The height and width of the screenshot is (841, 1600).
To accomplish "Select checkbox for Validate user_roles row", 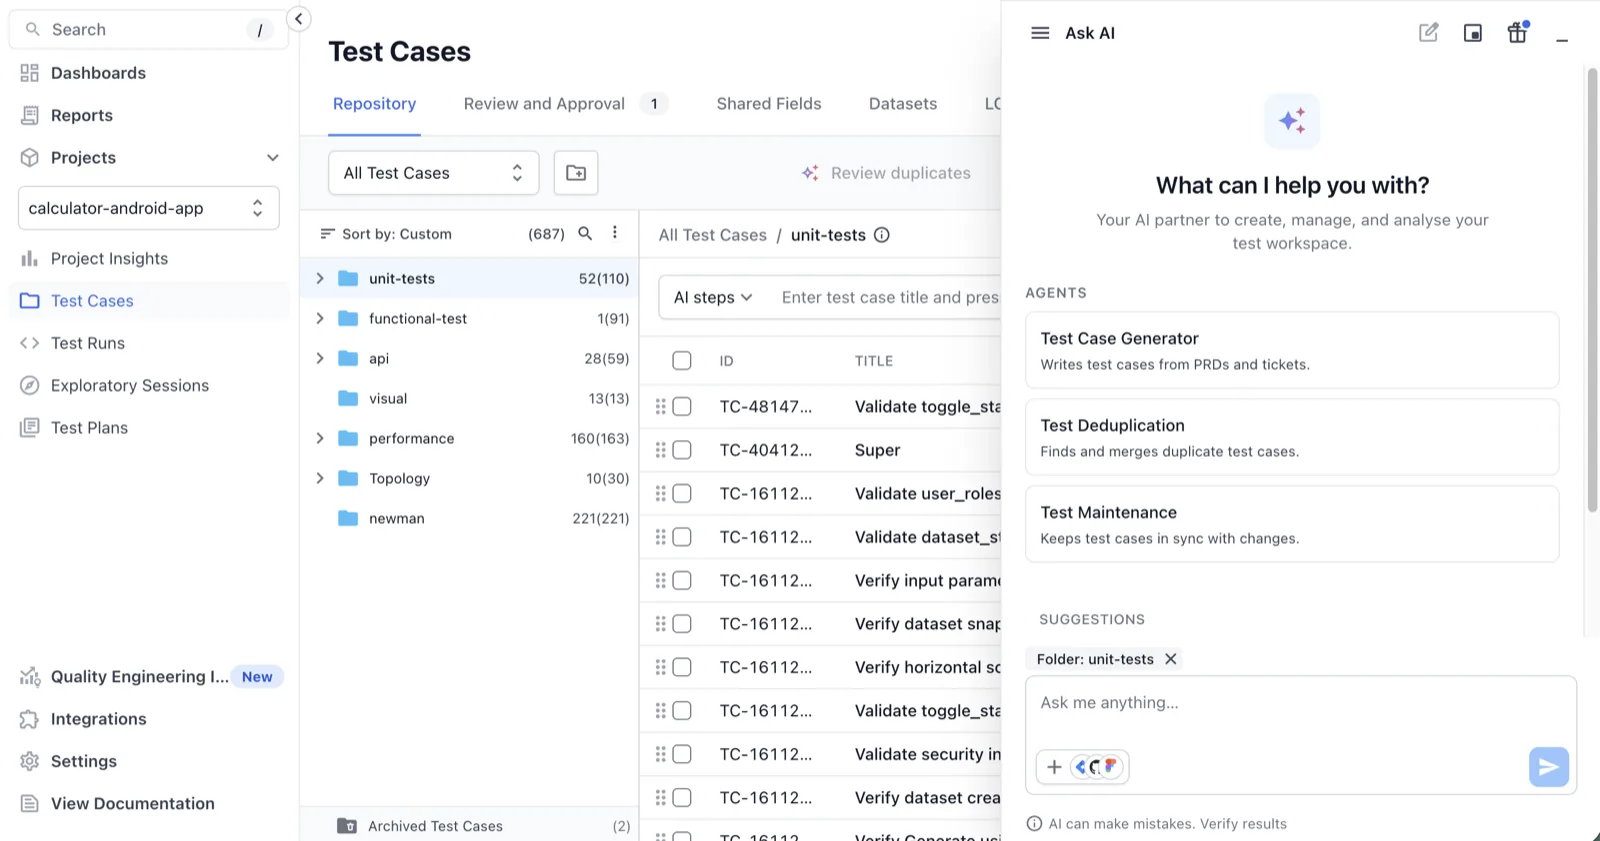I will 682,493.
